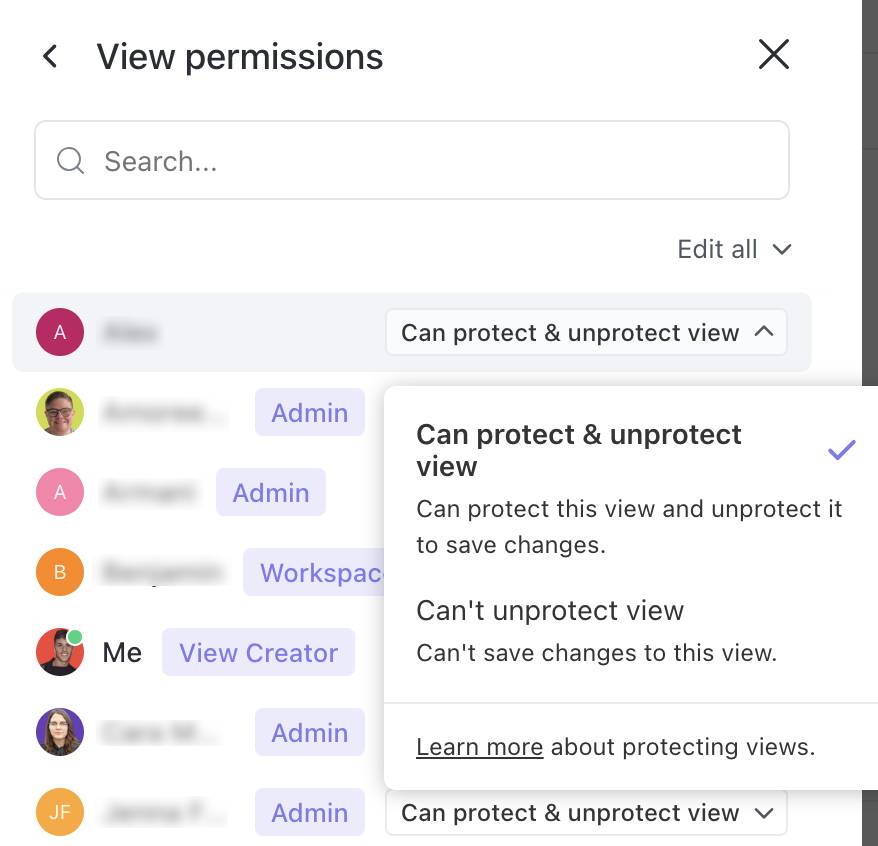Open Alex's crimson avatar
The height and width of the screenshot is (846, 878).
click(59, 332)
